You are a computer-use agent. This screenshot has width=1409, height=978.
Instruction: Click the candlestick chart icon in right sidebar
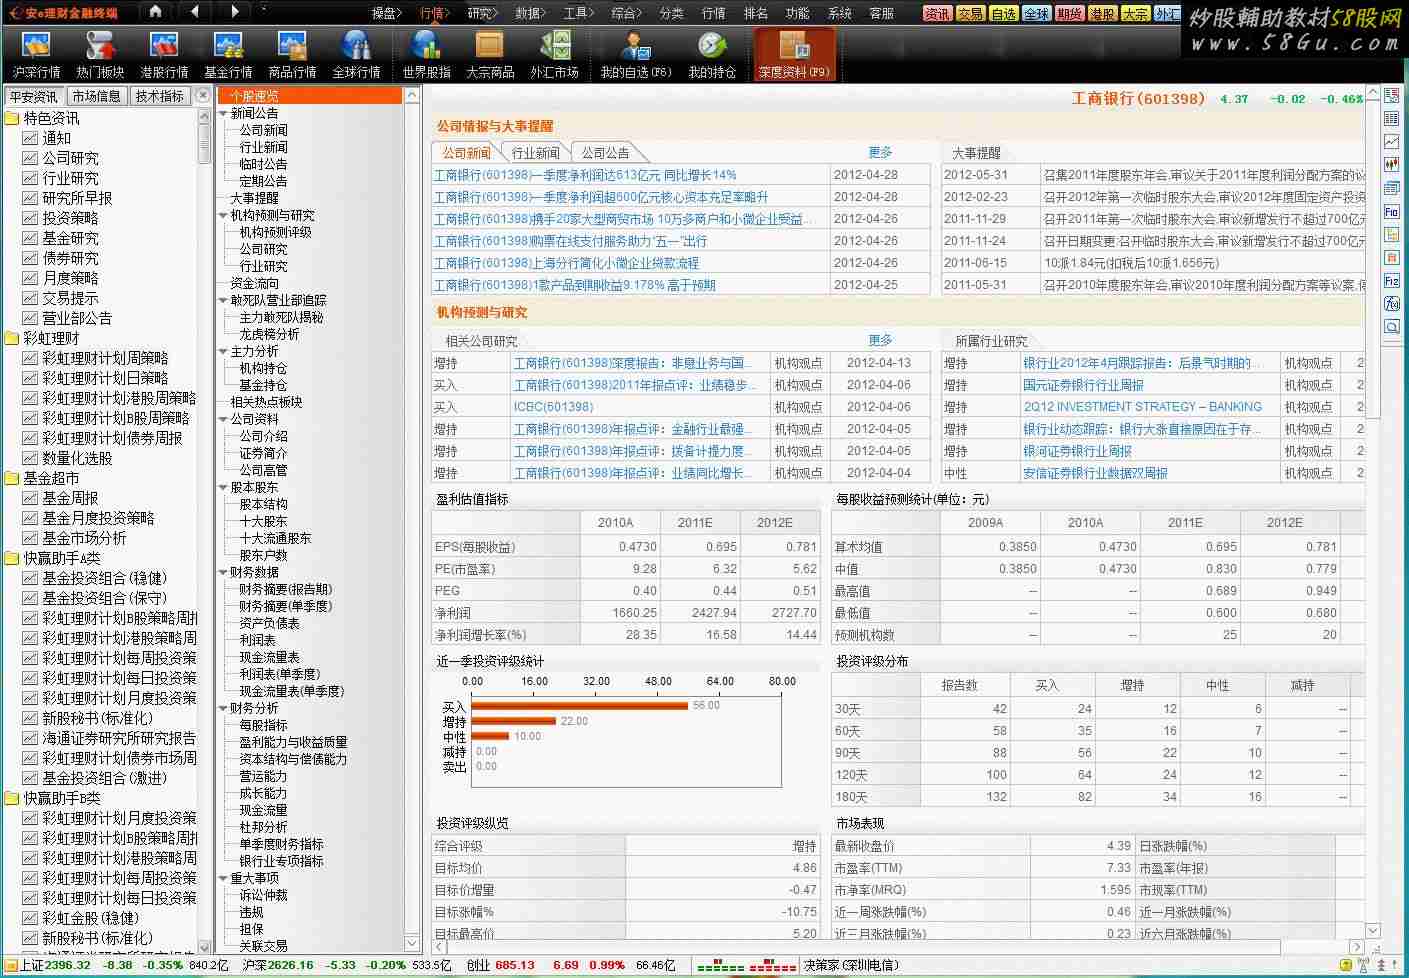(x=1391, y=164)
